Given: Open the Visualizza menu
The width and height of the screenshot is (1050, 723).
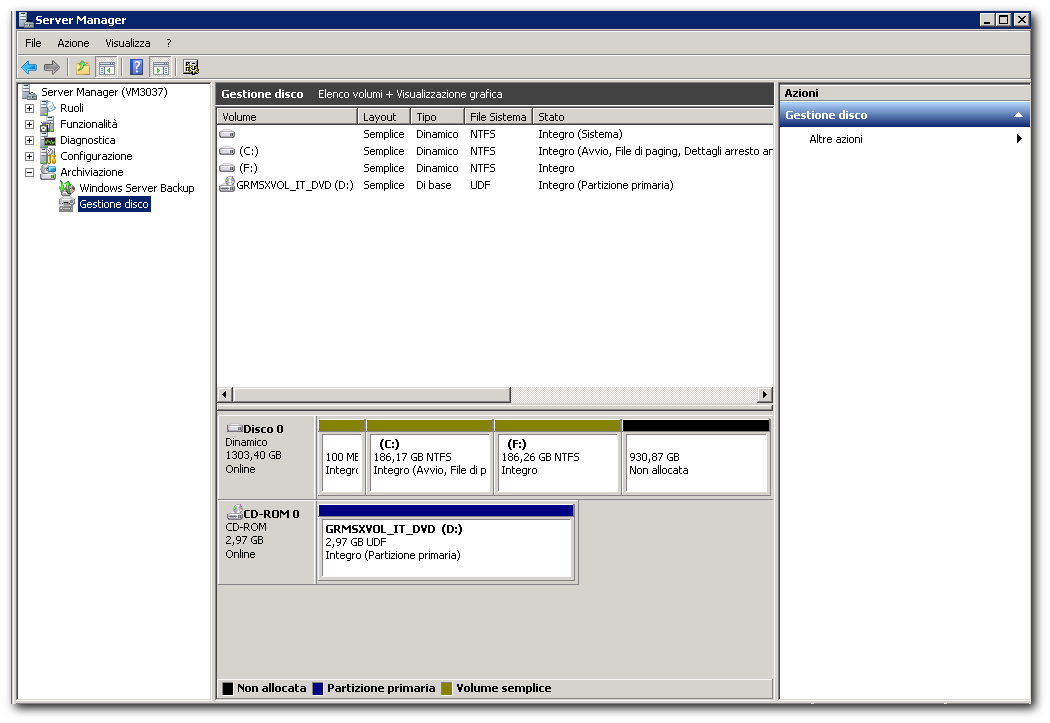Looking at the screenshot, I should [127, 43].
